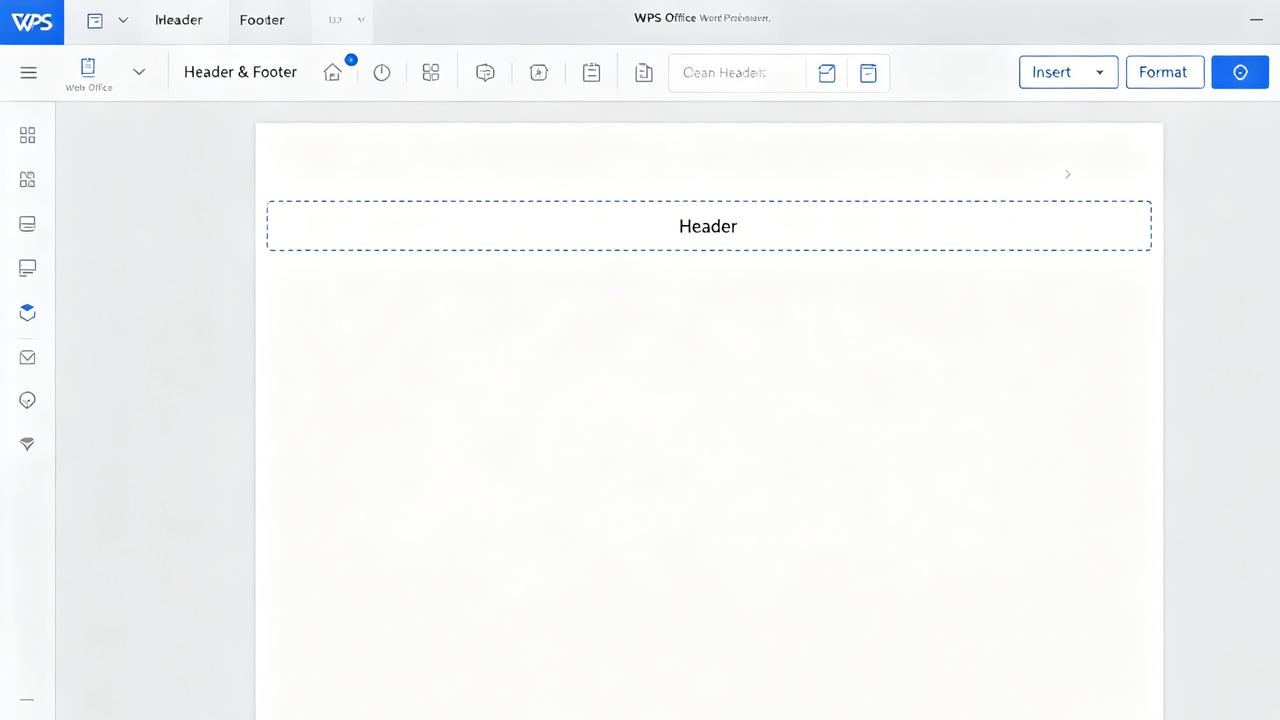Expand the chevron next to Web Office

tap(139, 72)
